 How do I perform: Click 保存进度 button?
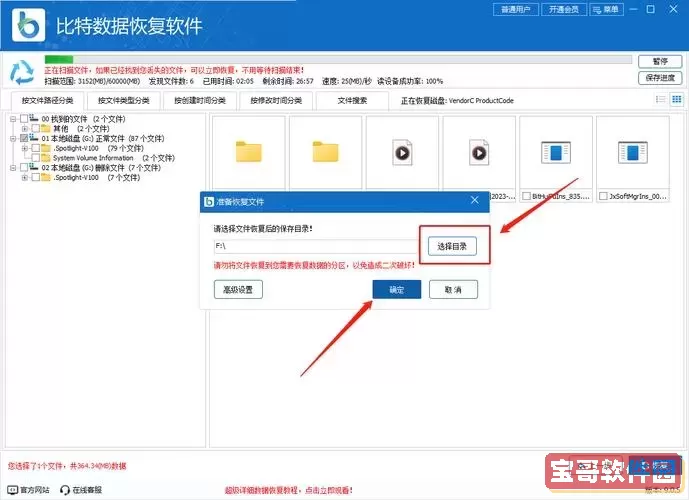pos(660,78)
